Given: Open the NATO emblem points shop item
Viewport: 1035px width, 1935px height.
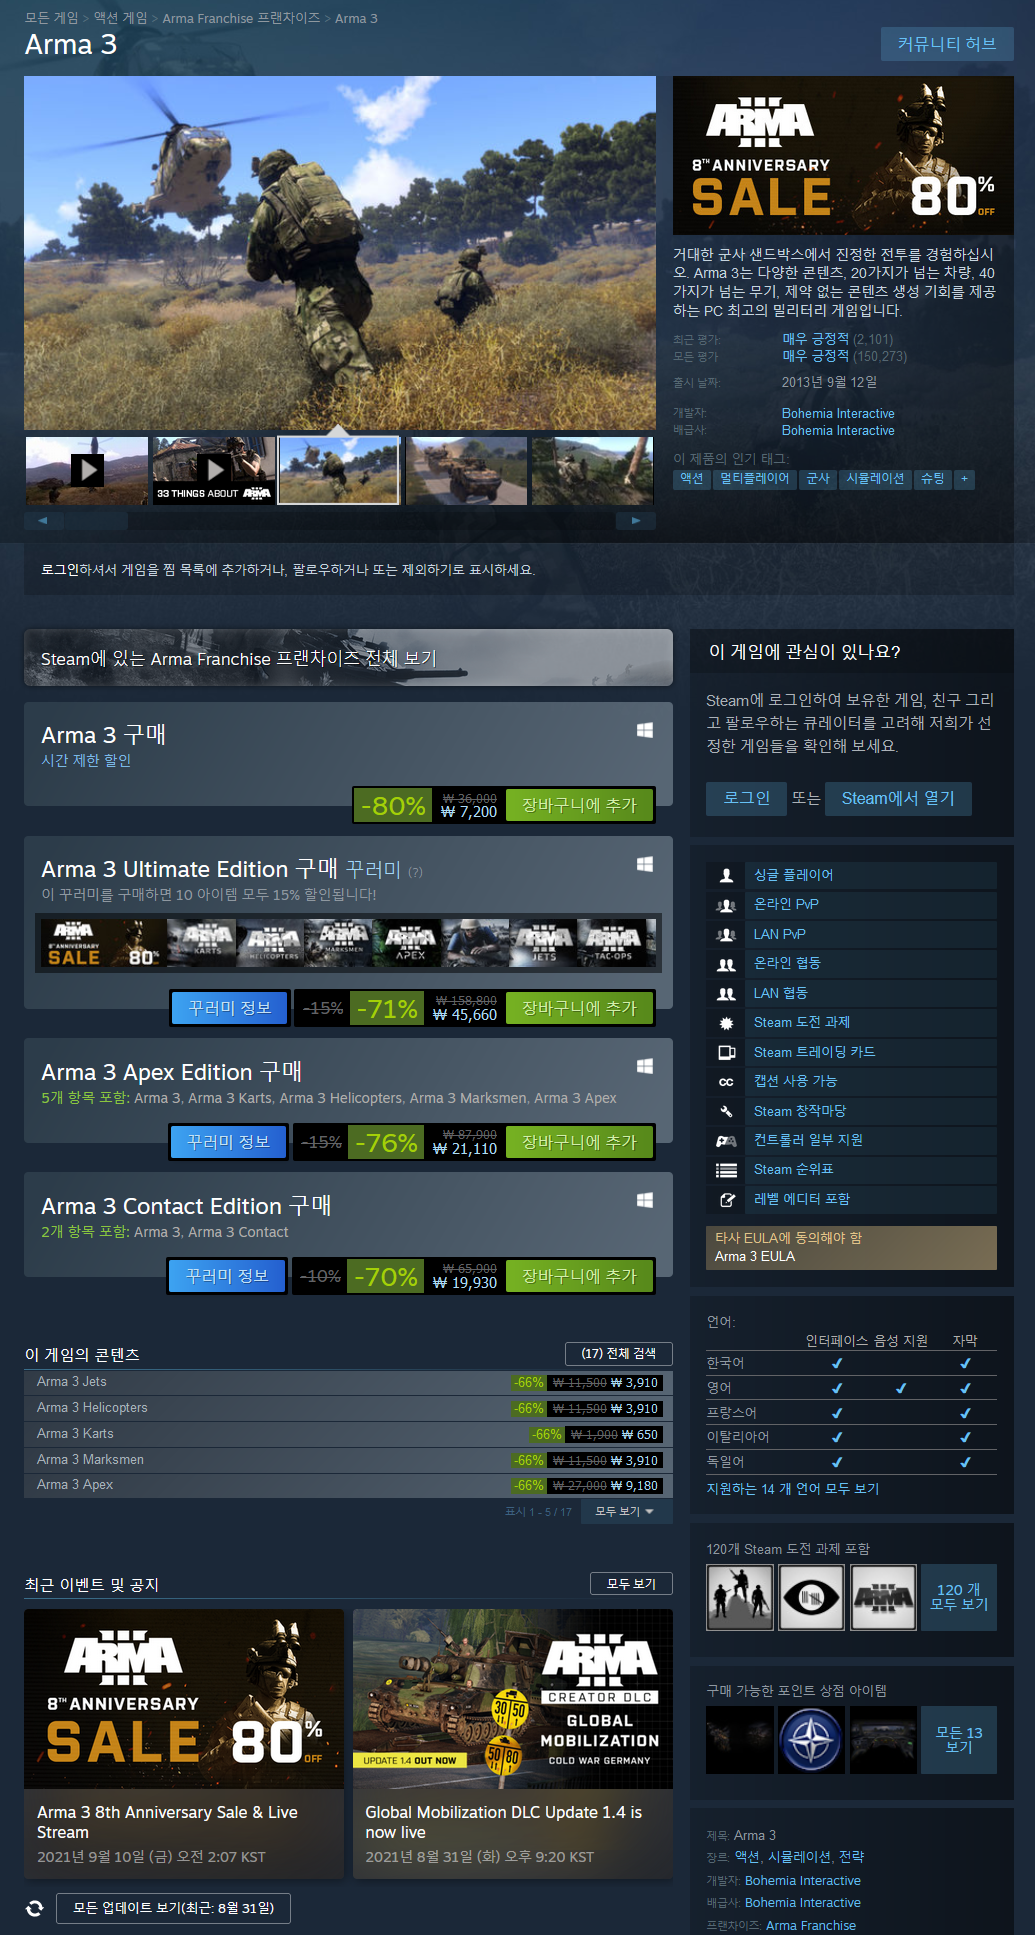Looking at the screenshot, I should (811, 1740).
